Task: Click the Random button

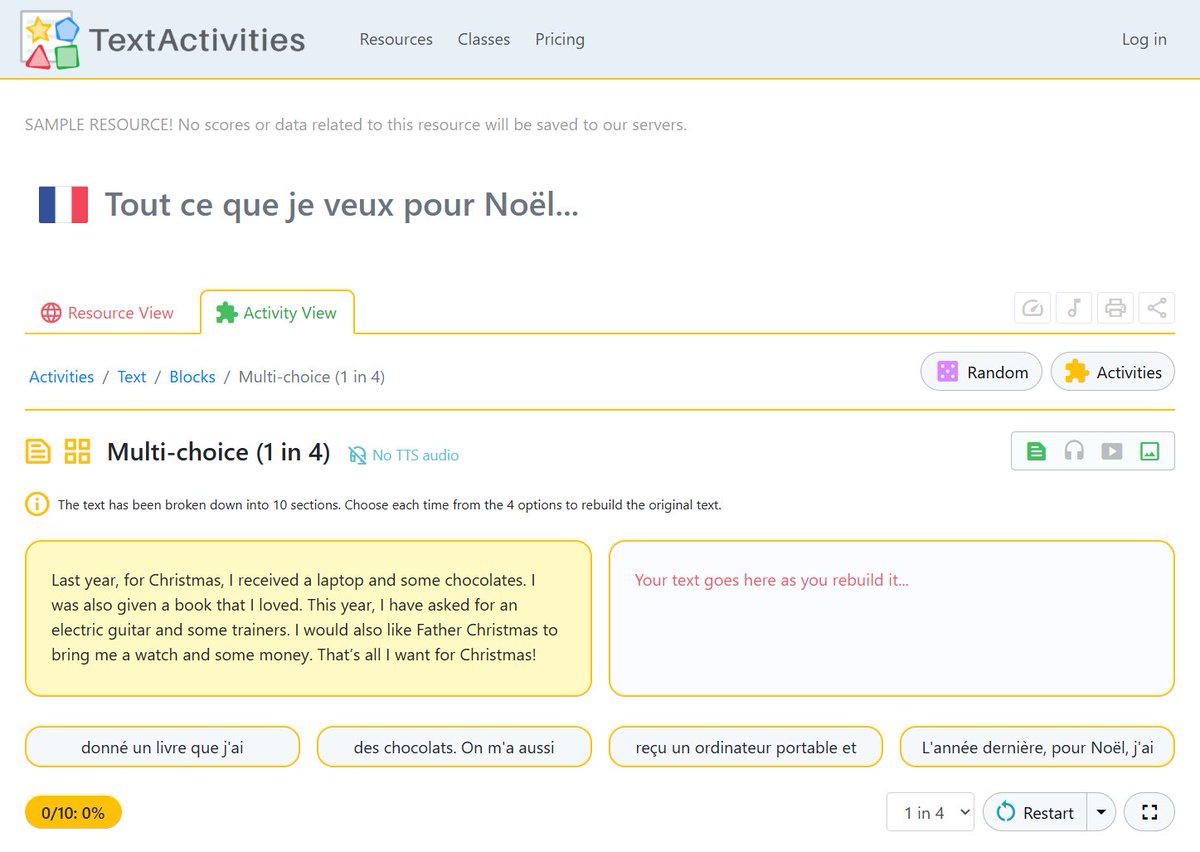Action: tap(981, 372)
